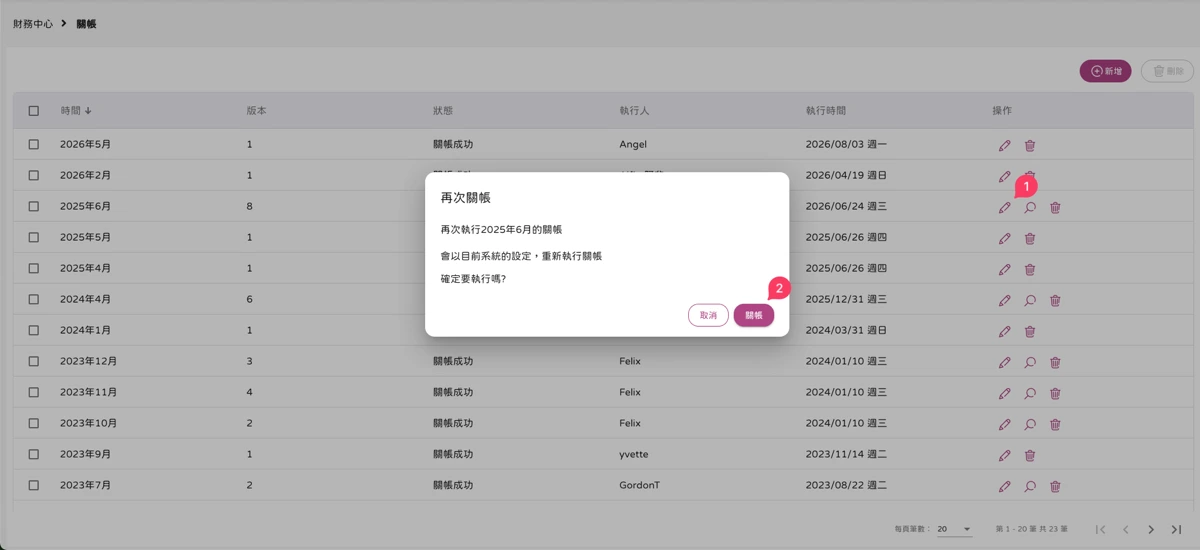Click trash icon in 2025年6月 row
The height and width of the screenshot is (550, 1200).
(x=1055, y=207)
